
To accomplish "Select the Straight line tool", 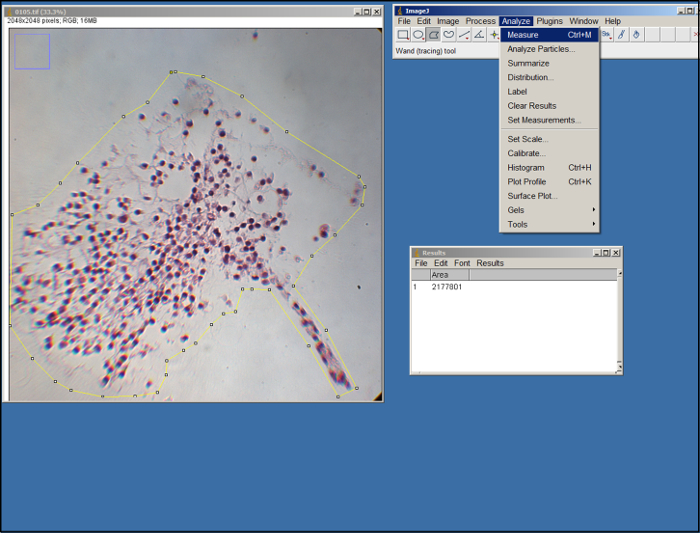I will click(464, 35).
